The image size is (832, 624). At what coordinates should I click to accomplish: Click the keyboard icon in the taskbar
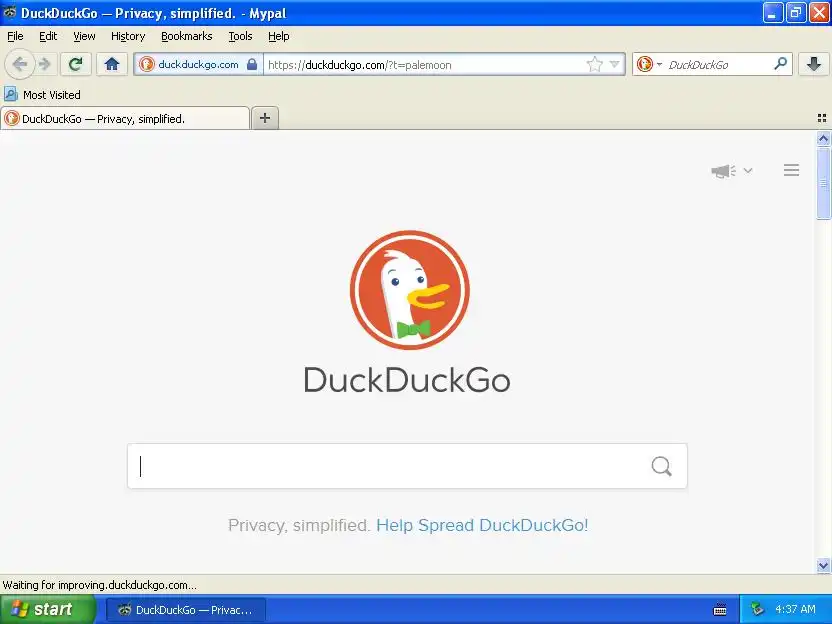click(x=720, y=609)
